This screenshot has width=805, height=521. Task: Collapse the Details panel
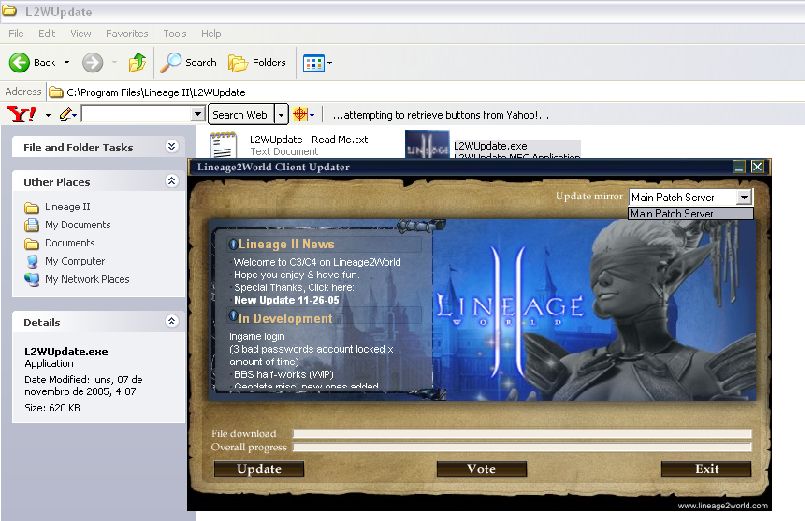pyautogui.click(x=171, y=321)
